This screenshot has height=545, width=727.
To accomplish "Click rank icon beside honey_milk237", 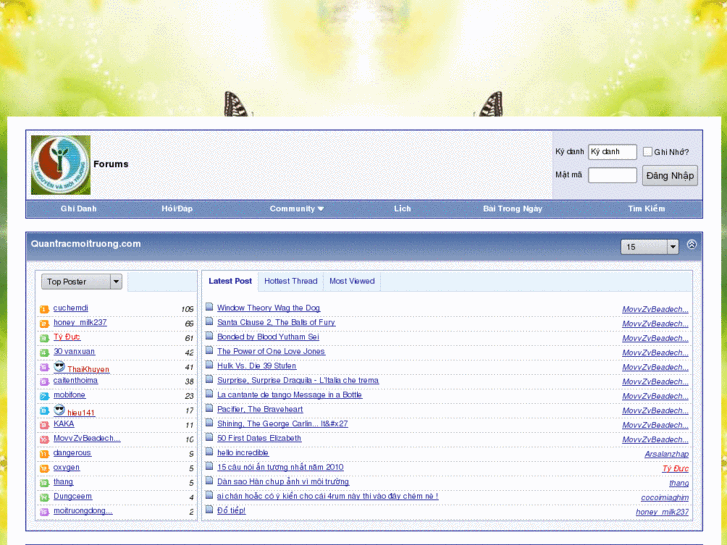I will coord(45,323).
